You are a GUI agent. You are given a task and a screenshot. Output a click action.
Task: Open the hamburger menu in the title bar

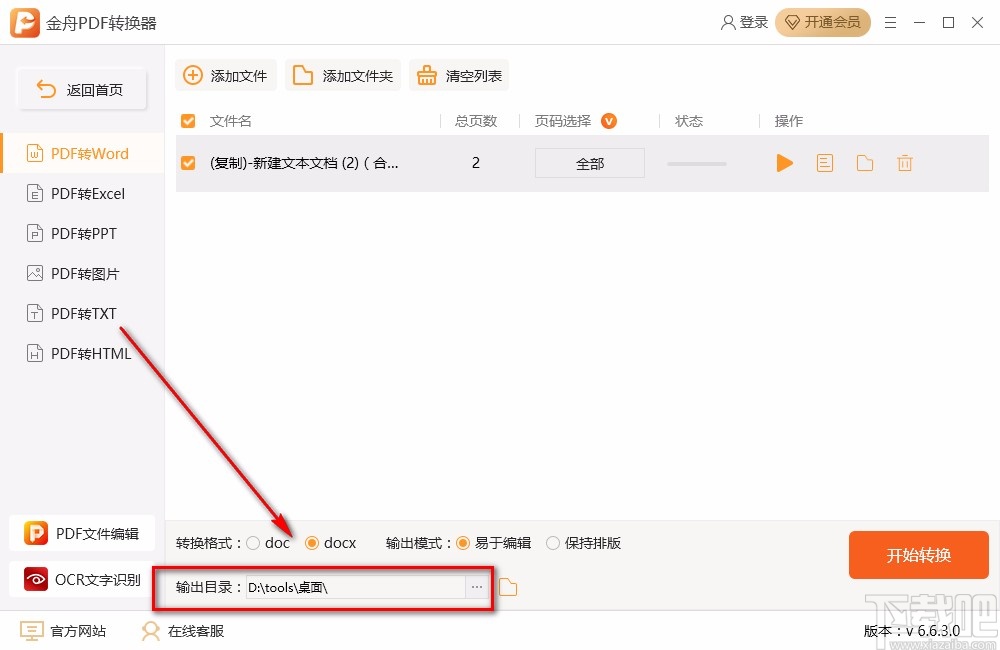[891, 22]
